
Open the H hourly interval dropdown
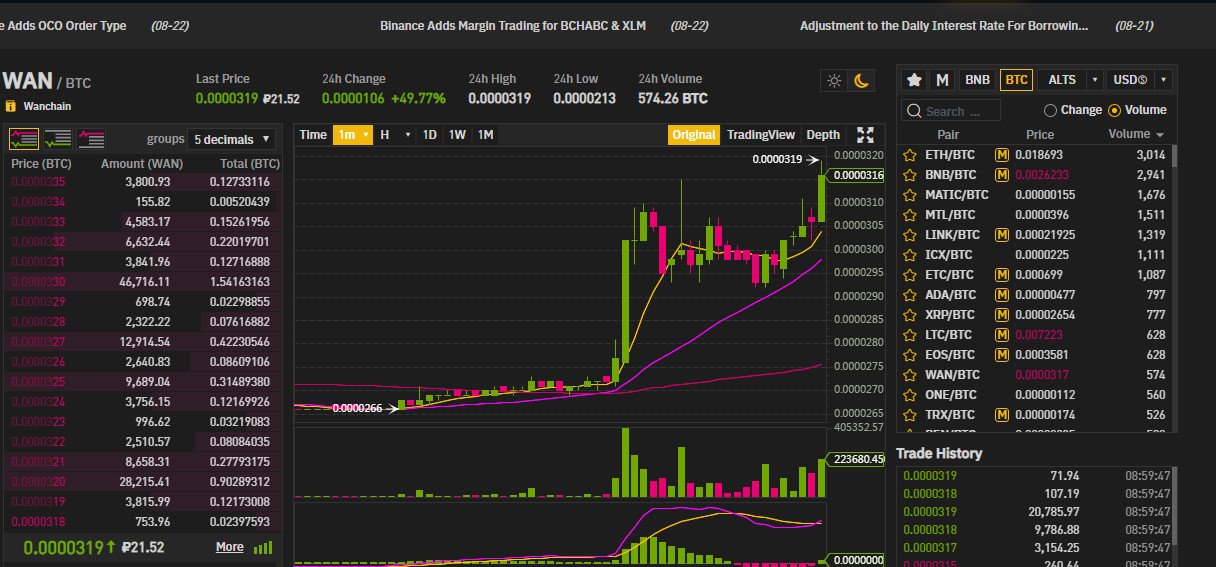click(395, 135)
